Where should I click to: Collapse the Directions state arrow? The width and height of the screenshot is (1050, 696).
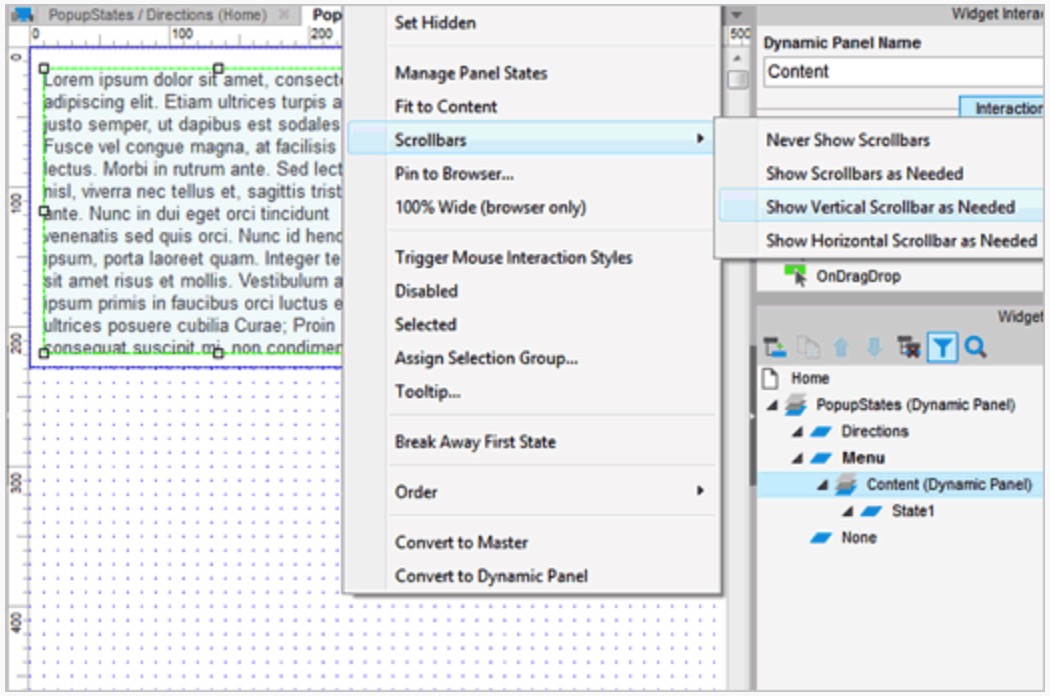(x=797, y=432)
